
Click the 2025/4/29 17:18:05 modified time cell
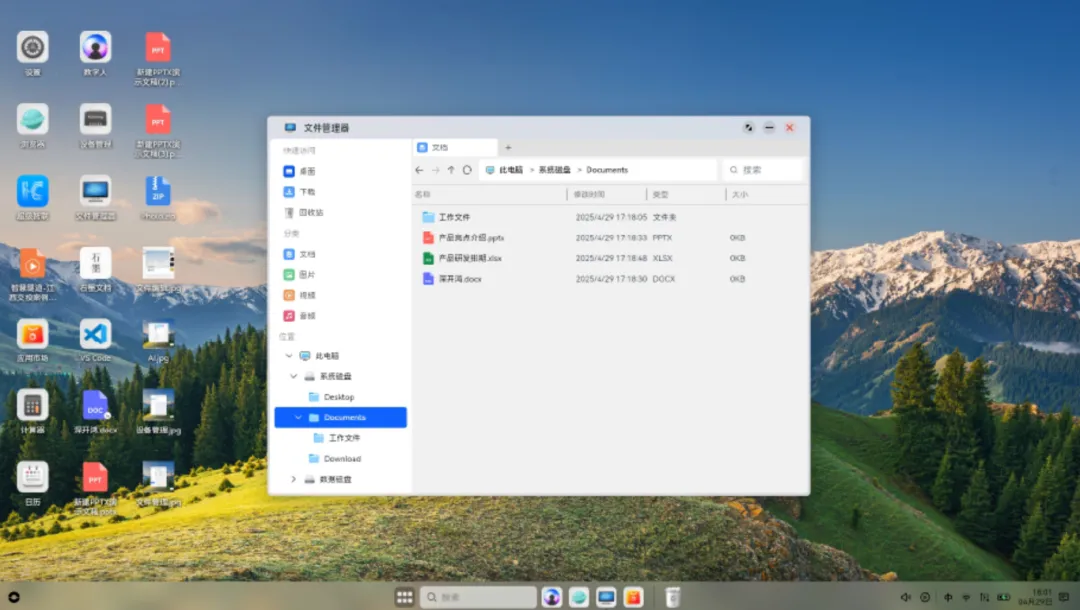pos(611,217)
